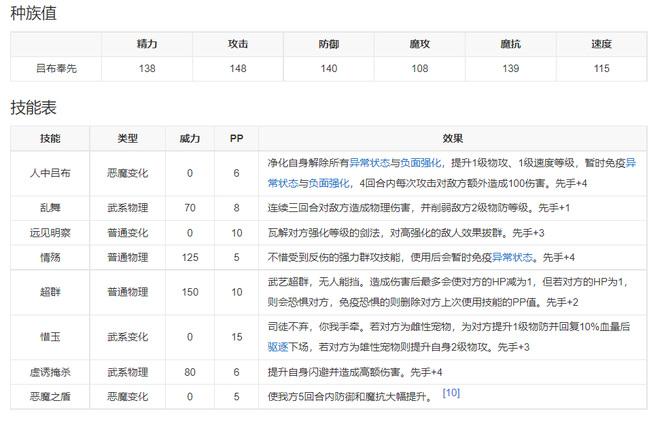Select 远见明察 effect text 瓦解对方强化等级的剑法
Image resolution: width=666 pixels, height=422 pixels.
point(324,233)
